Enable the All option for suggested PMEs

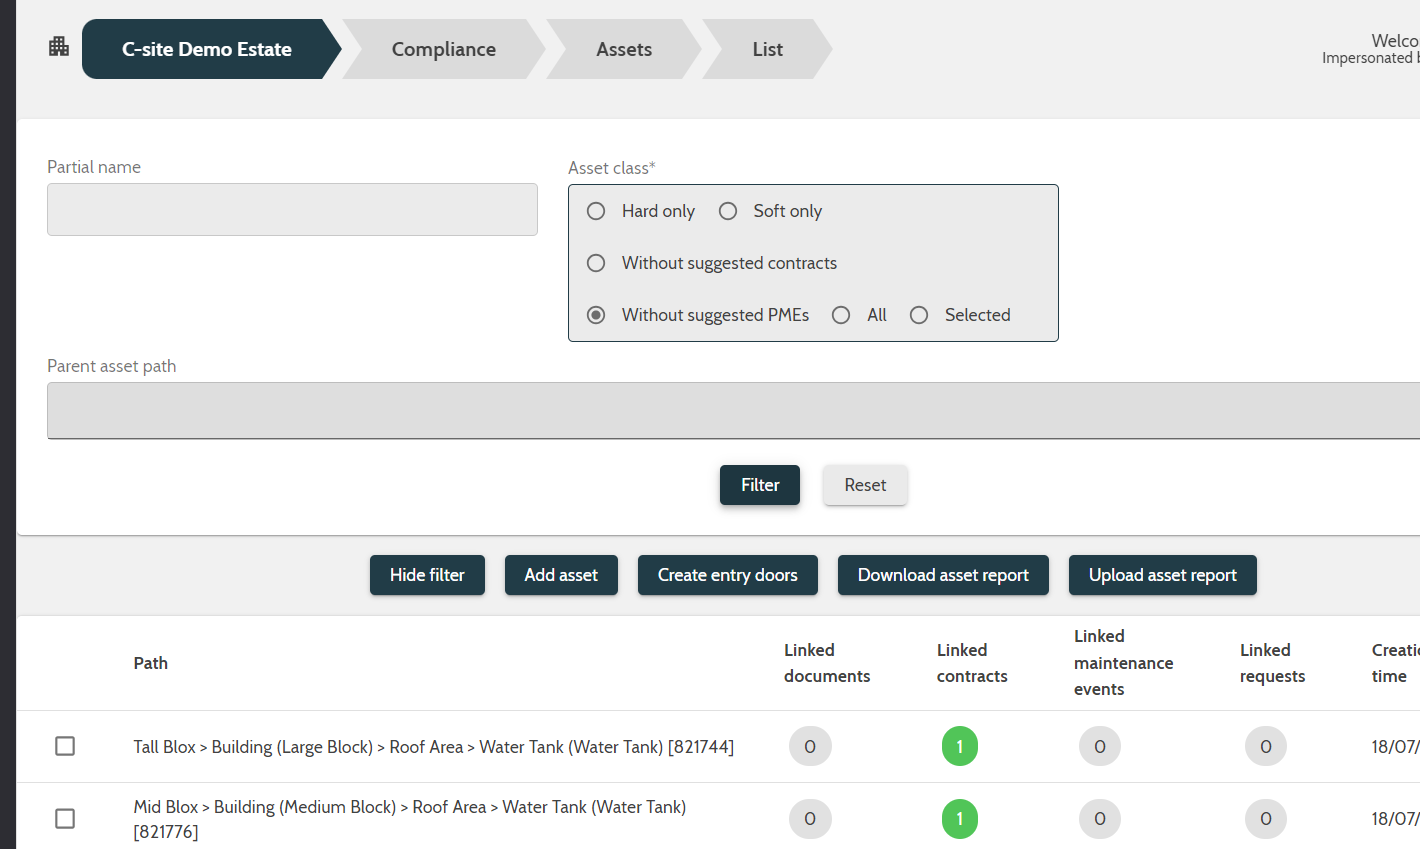click(841, 315)
